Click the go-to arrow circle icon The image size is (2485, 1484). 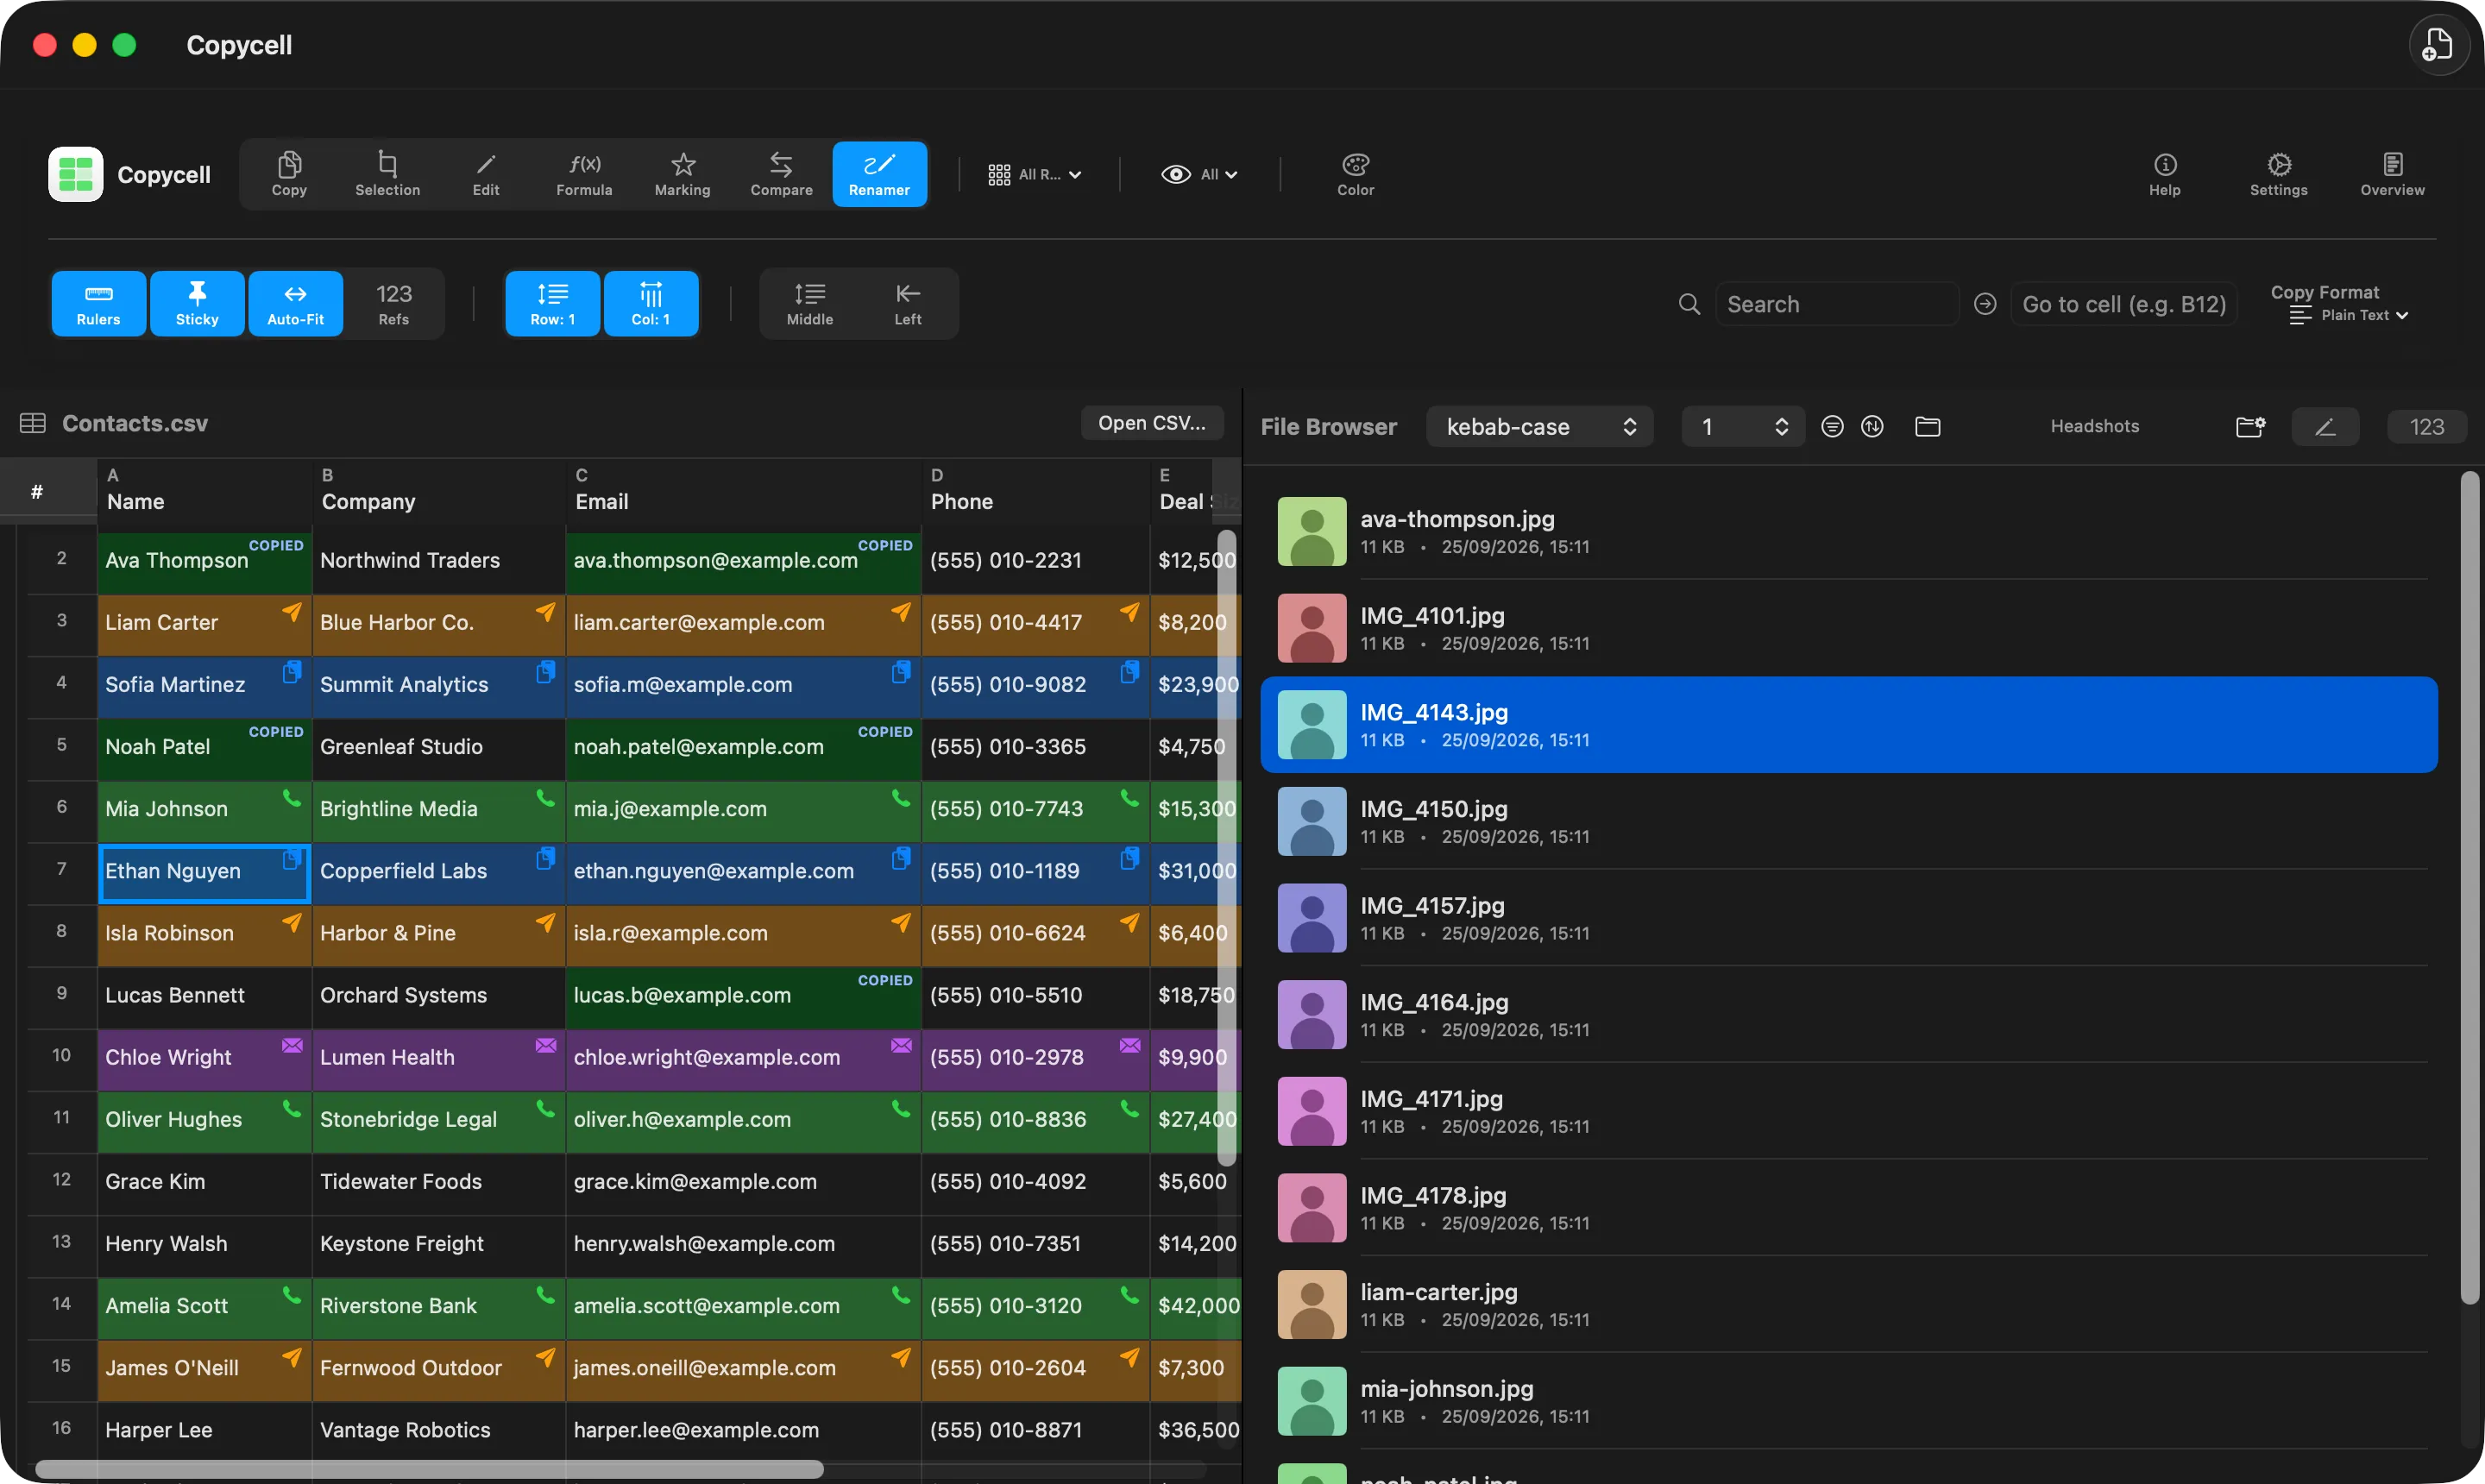(1985, 304)
